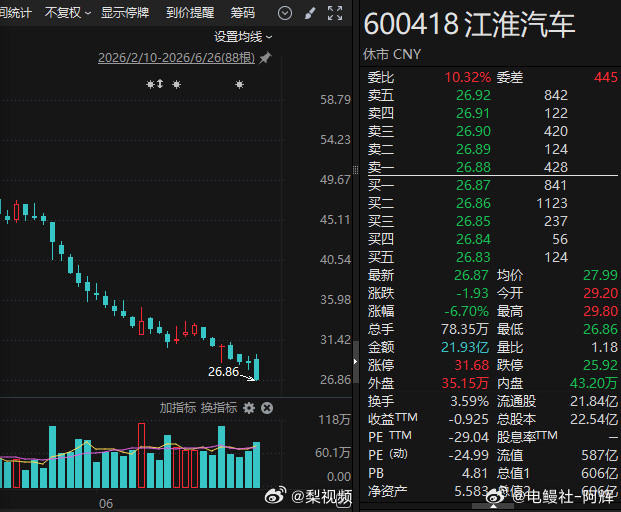Click the 涨幅 value -6.70%
621x512 pixels.
(467, 311)
